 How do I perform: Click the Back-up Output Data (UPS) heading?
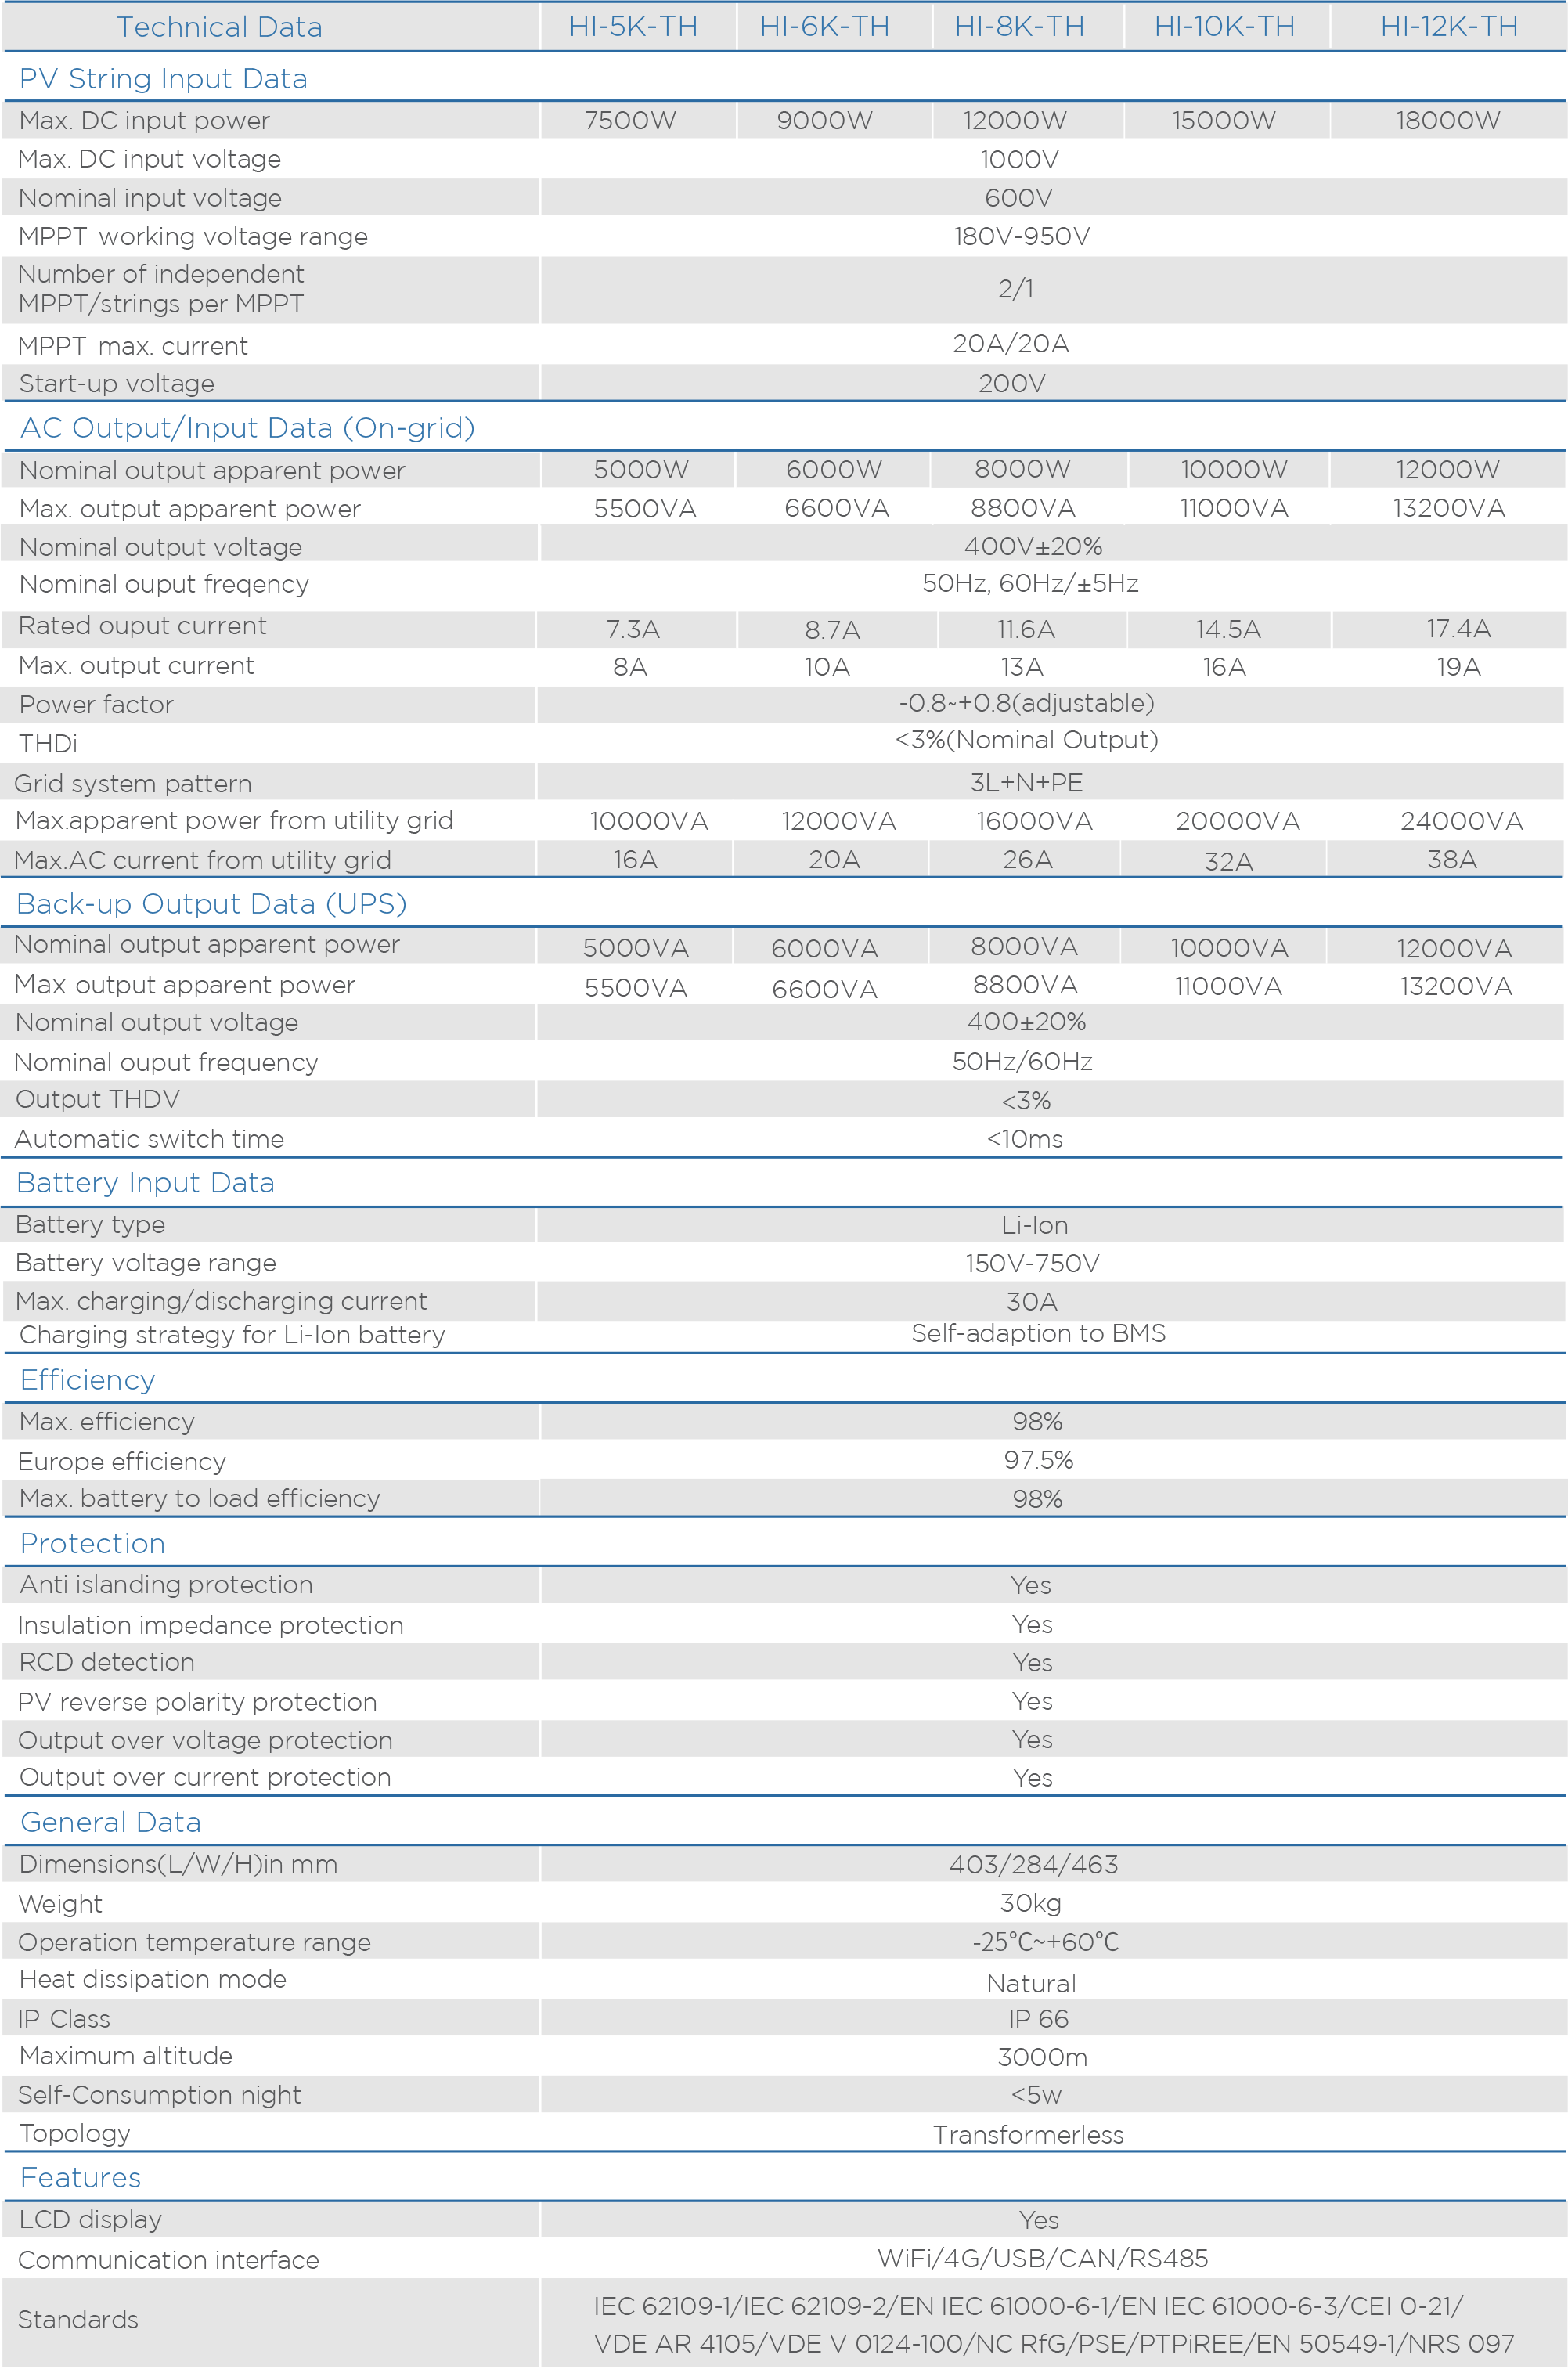[x=211, y=904]
